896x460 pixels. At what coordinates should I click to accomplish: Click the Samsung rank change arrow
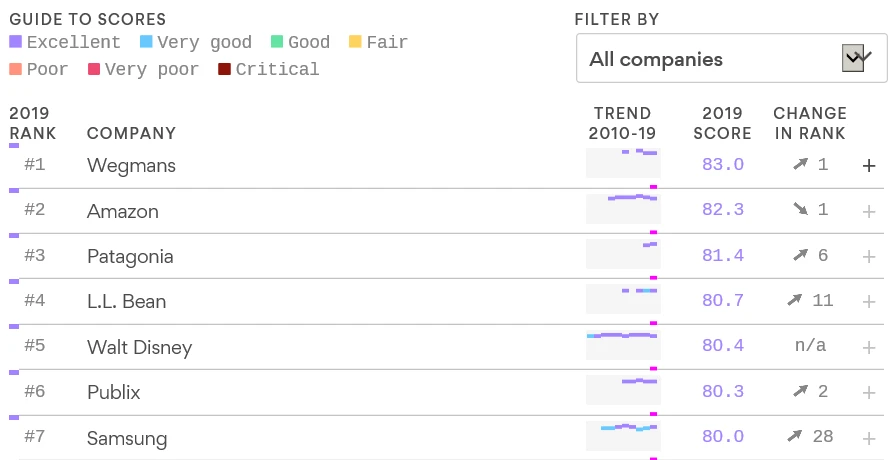coord(795,436)
